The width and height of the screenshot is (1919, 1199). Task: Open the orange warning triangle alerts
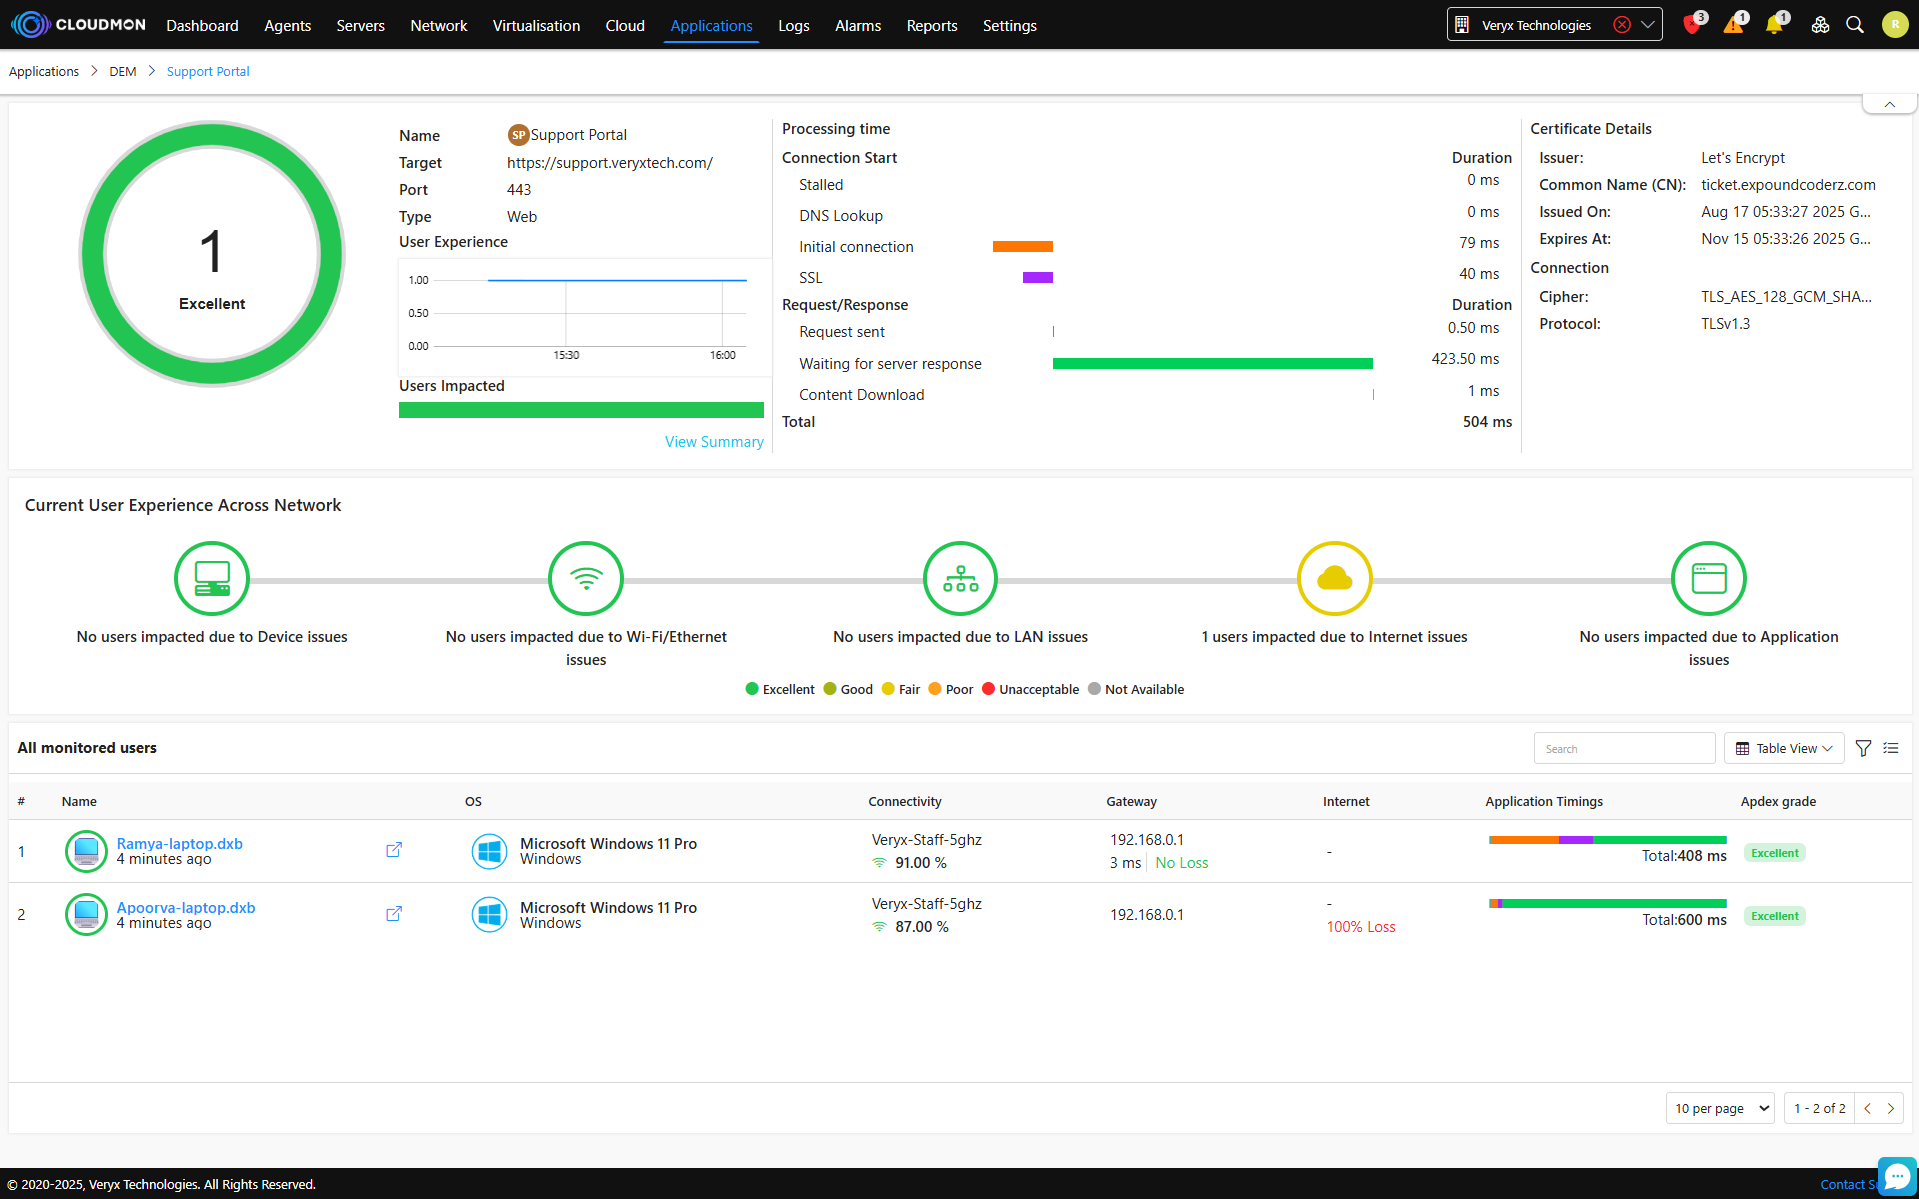tap(1733, 25)
